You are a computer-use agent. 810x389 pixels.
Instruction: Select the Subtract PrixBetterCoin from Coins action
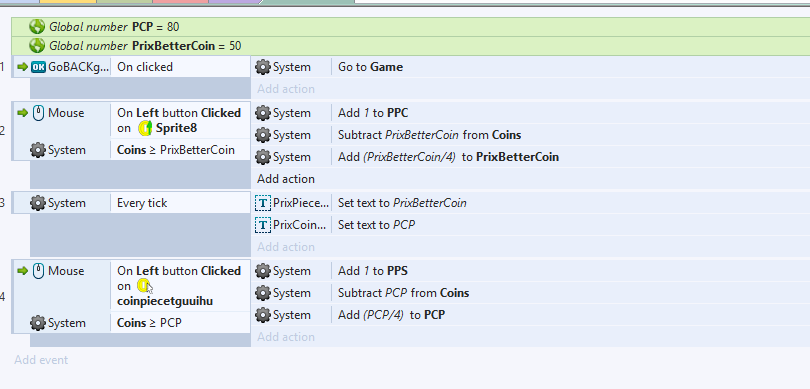tap(571, 135)
